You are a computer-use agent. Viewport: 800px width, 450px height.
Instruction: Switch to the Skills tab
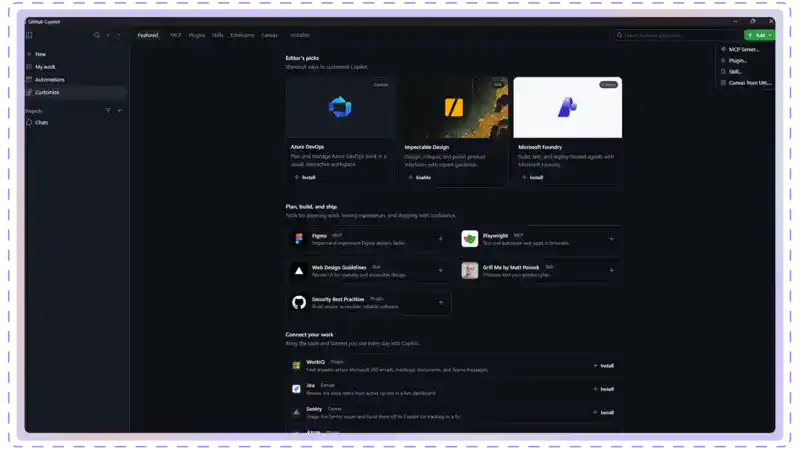point(217,35)
